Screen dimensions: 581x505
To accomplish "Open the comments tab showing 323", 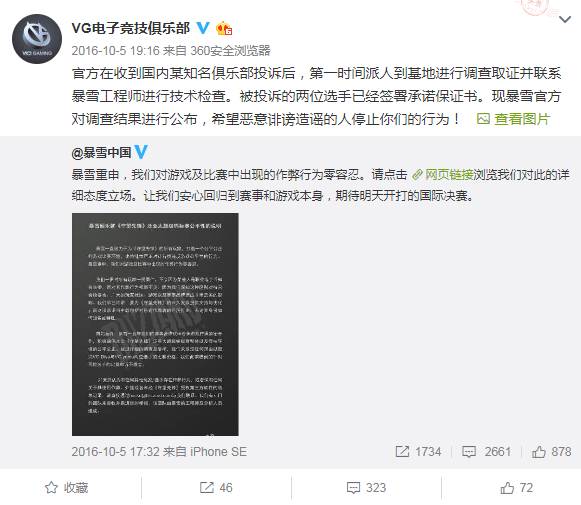I will click(x=366, y=488).
